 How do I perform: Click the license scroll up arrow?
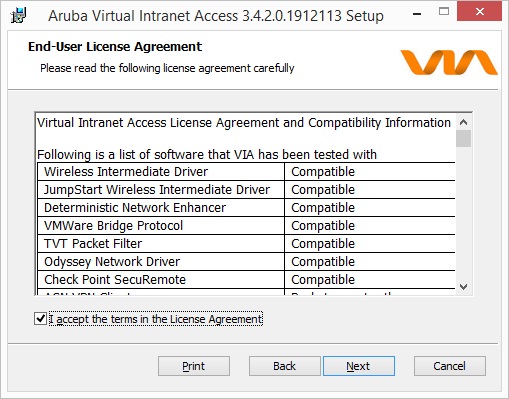pos(463,122)
